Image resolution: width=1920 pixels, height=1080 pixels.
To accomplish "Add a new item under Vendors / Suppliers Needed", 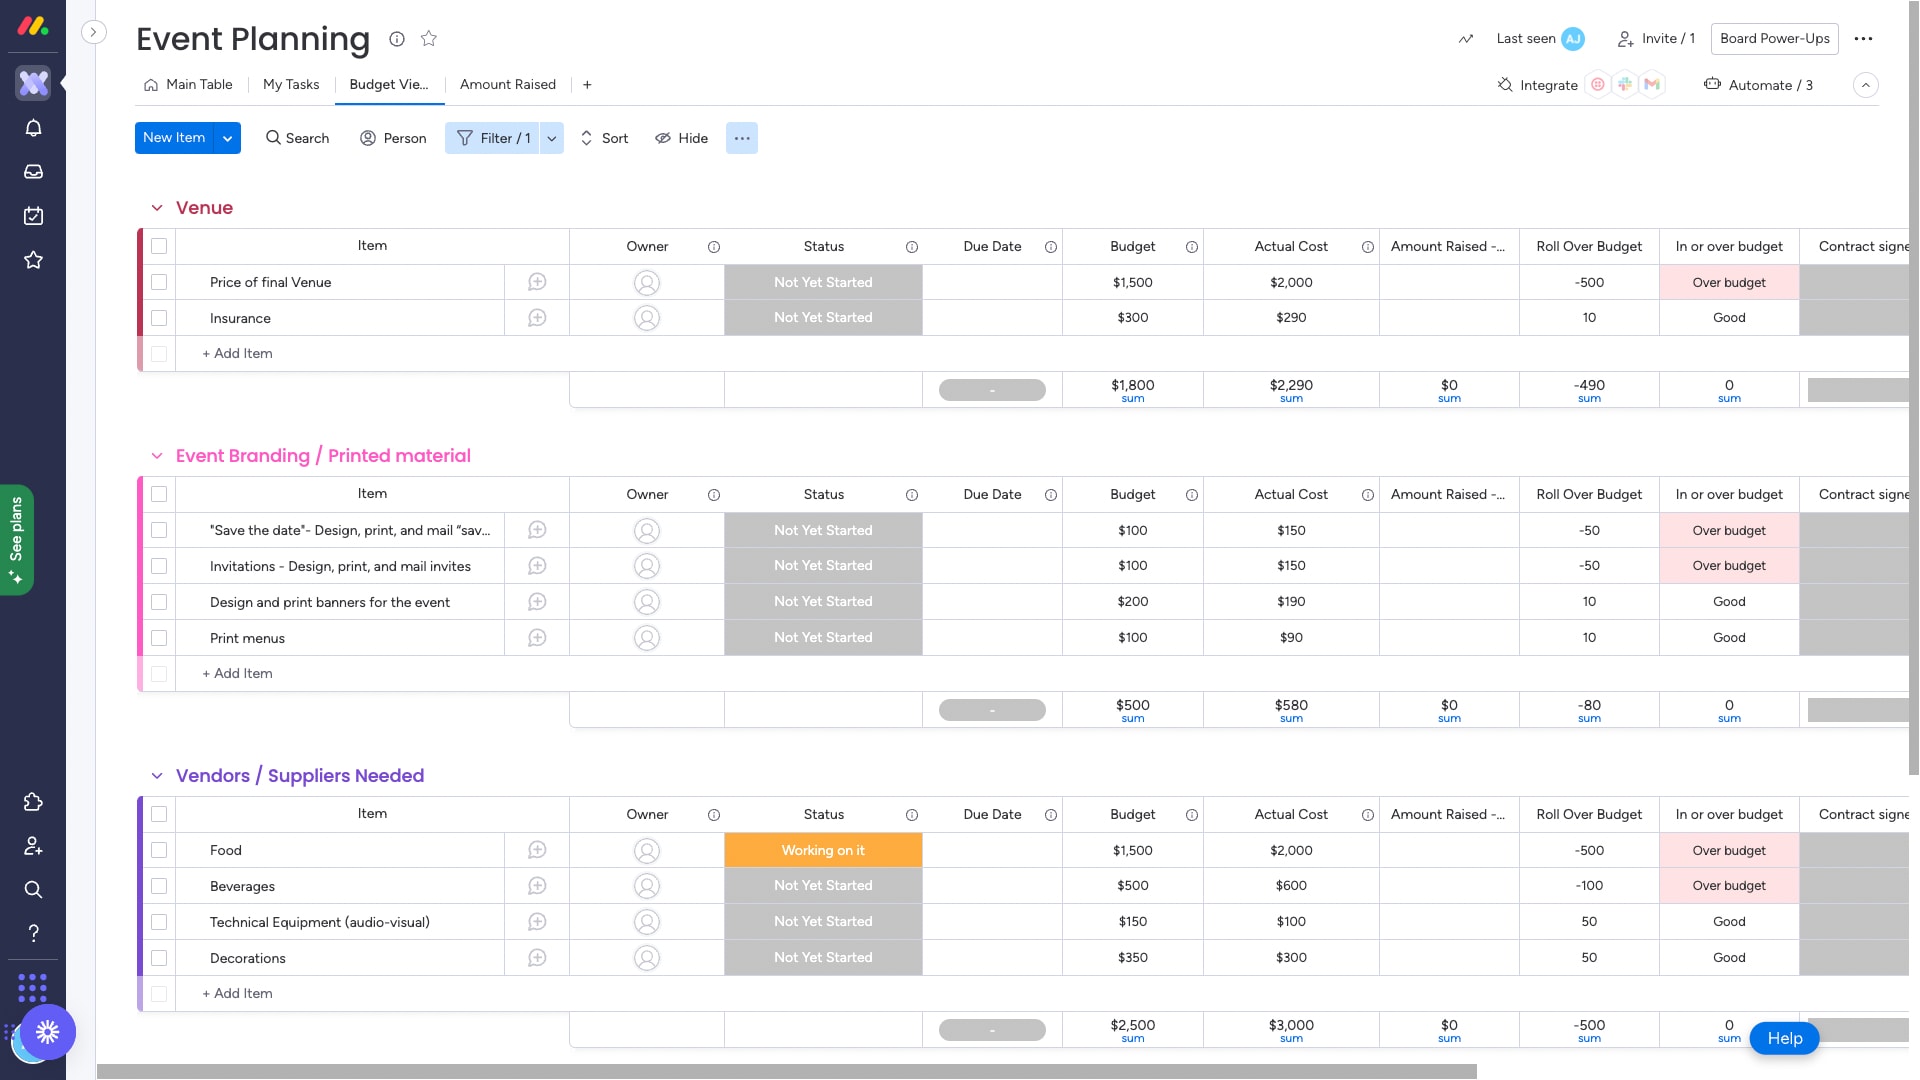I will 237,993.
